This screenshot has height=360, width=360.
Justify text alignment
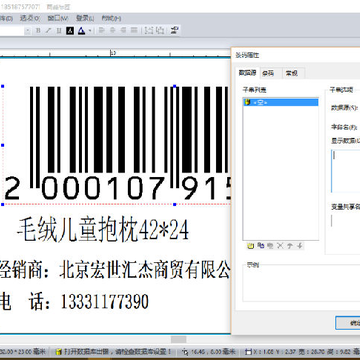click(134, 31)
